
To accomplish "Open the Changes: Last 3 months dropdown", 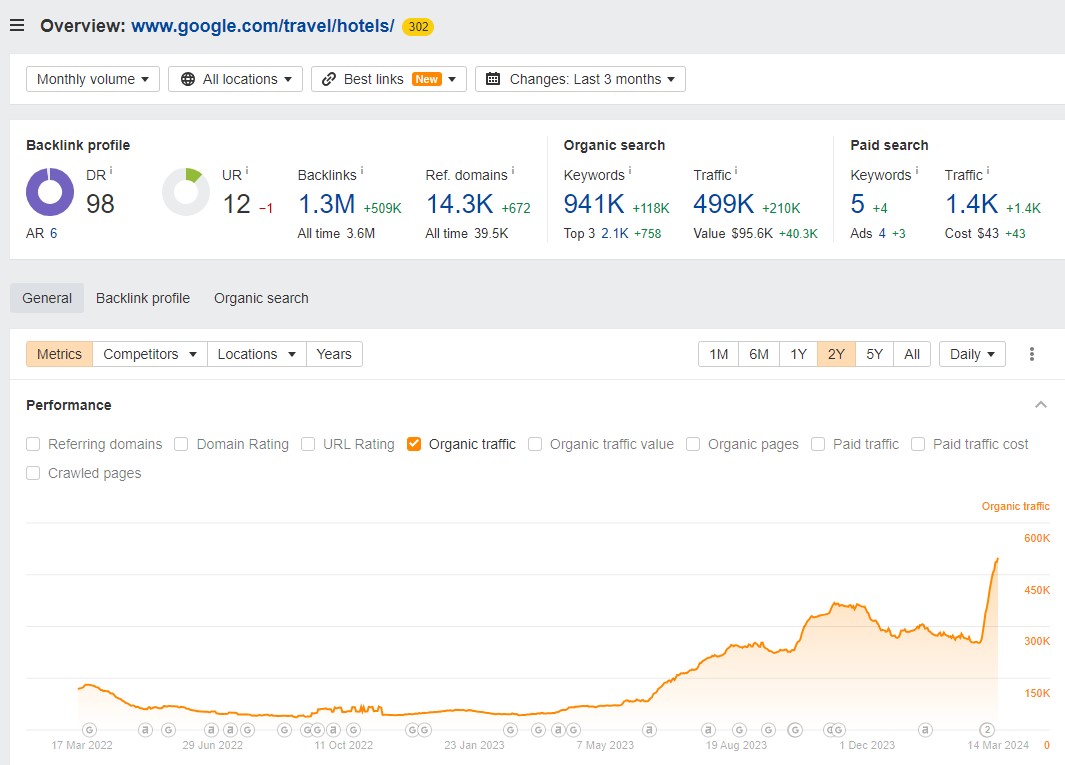I will 580,79.
